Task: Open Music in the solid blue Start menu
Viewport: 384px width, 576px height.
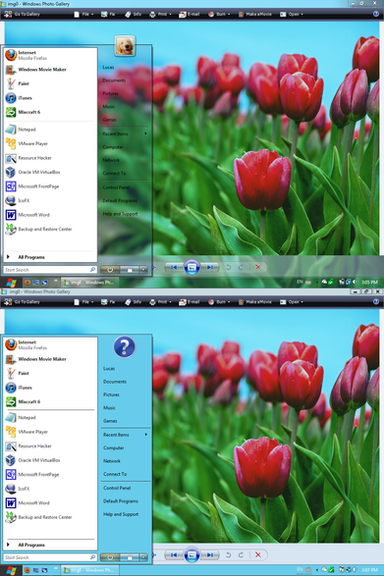Action: point(125,408)
